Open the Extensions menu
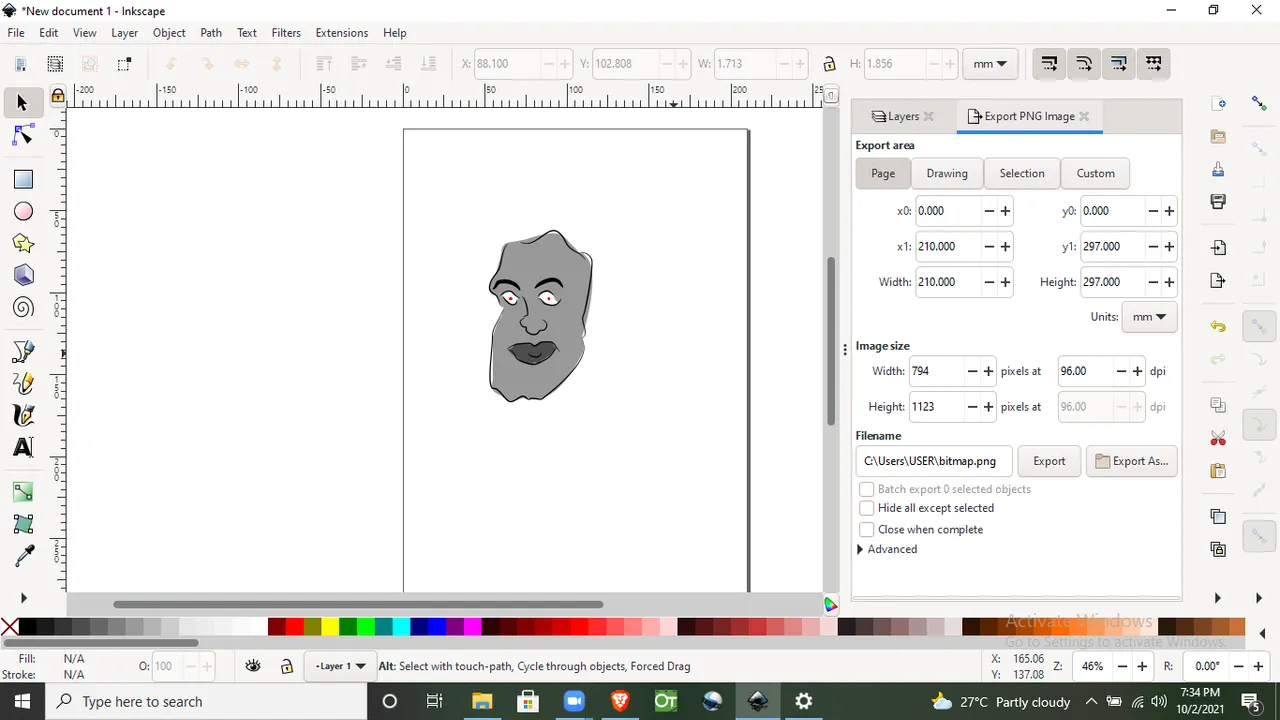The width and height of the screenshot is (1280, 720). point(342,33)
